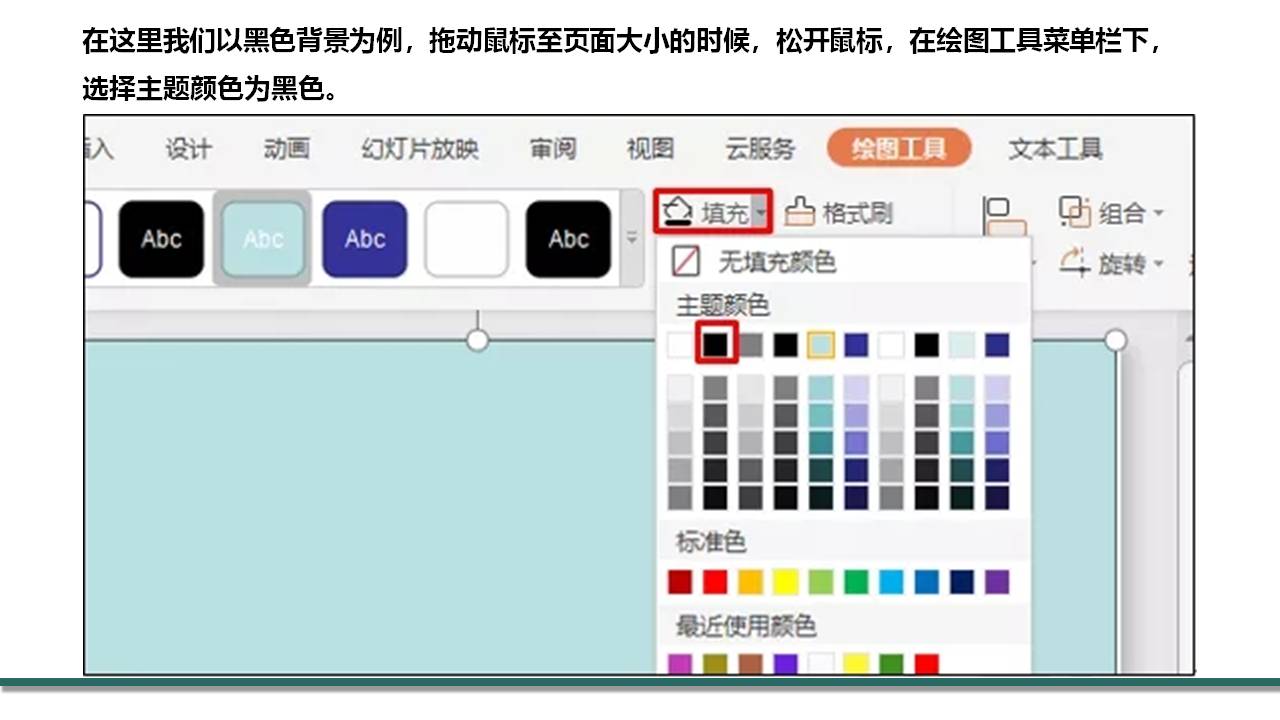Click the No Fill (无填充颜色) slash icon
Viewport: 1280px width, 720px height.
[x=686, y=262]
